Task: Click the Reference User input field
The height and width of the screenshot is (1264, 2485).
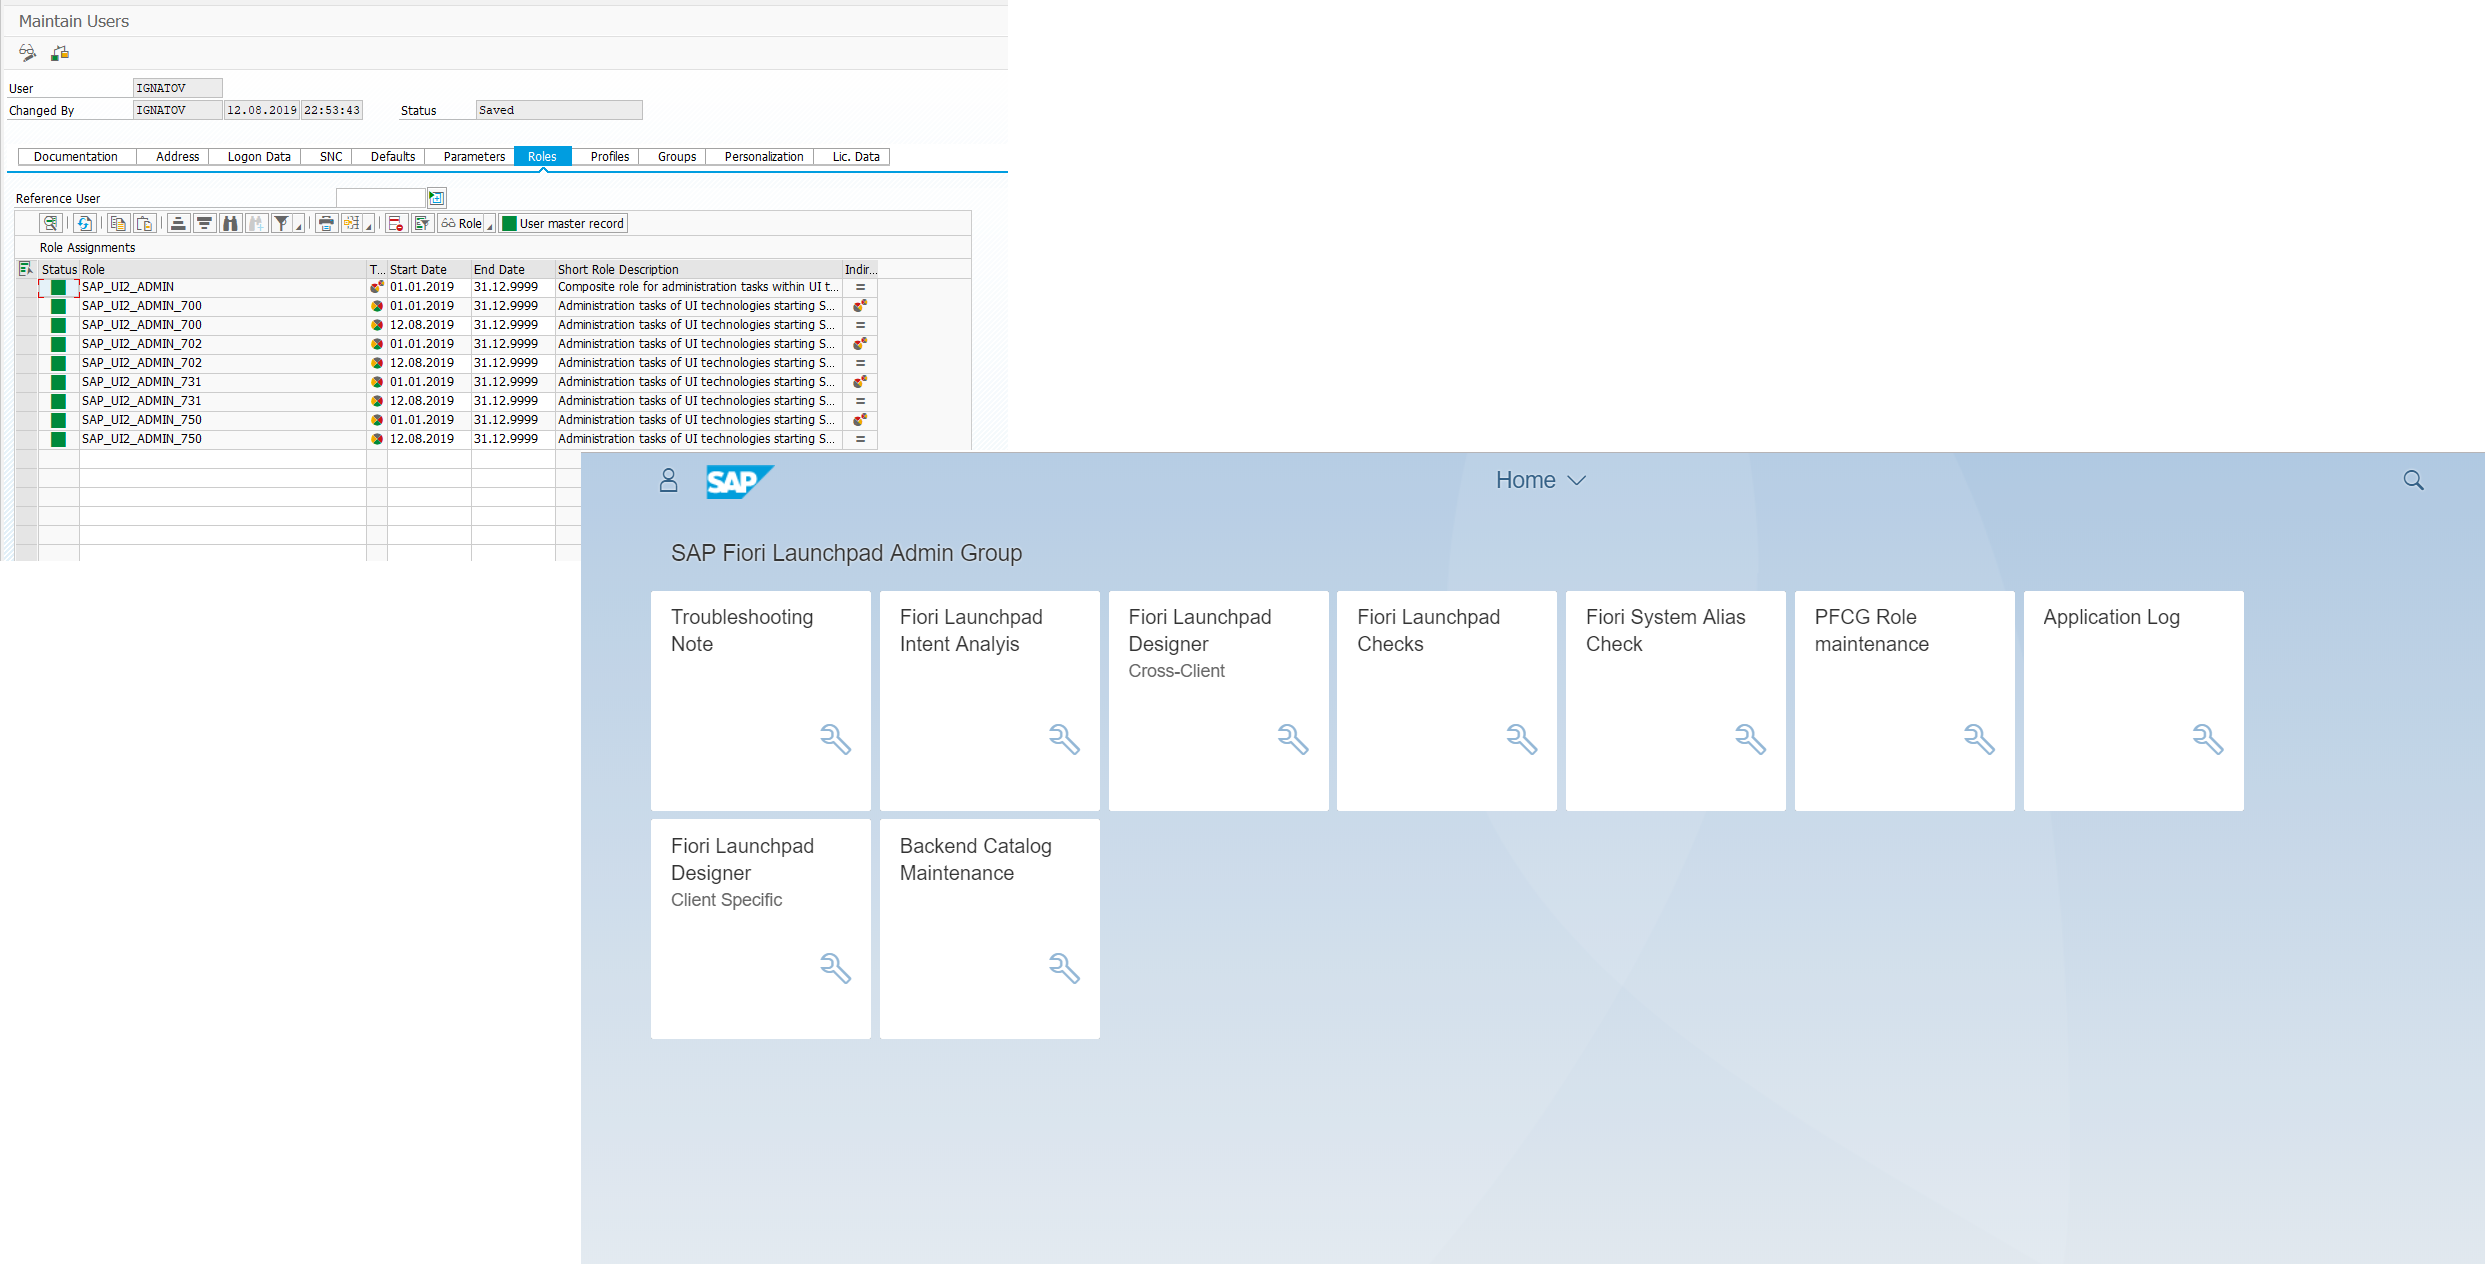Action: 381,198
